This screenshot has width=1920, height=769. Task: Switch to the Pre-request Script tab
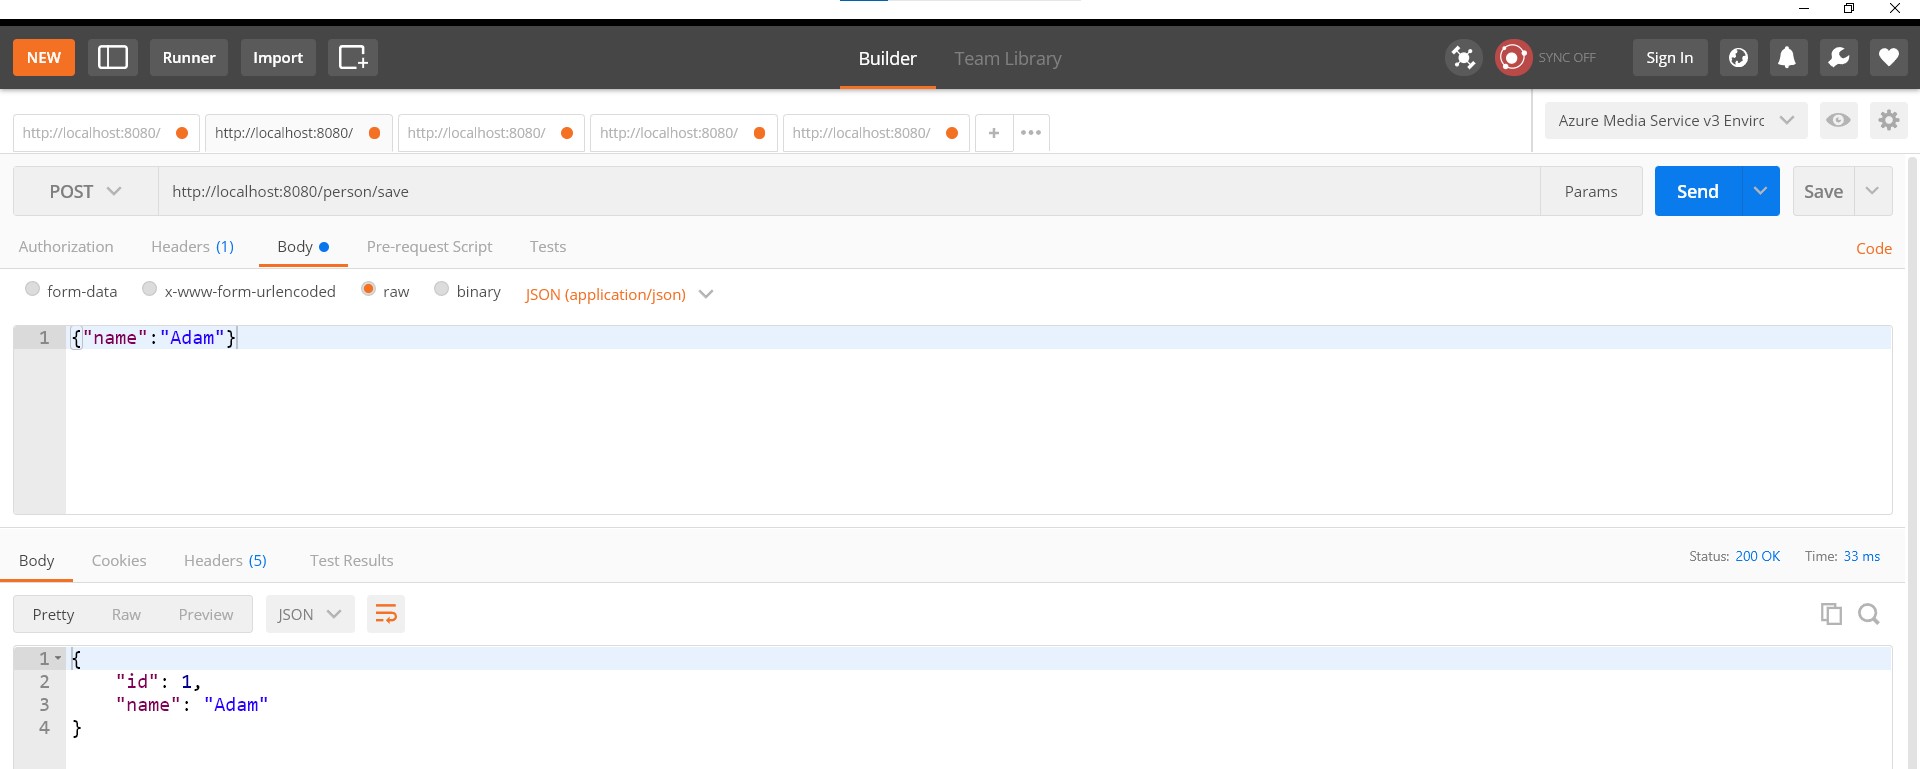[x=429, y=246]
